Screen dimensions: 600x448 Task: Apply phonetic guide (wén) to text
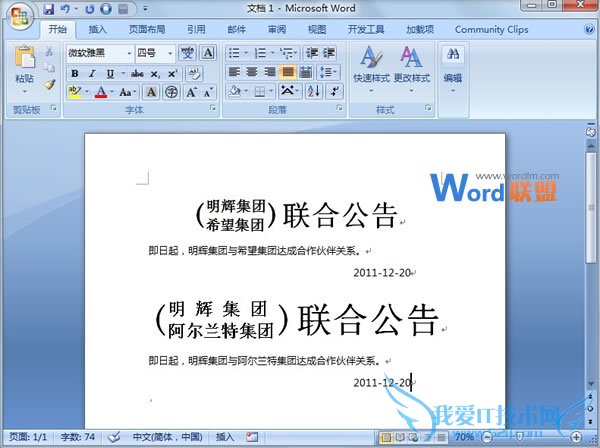188,53
